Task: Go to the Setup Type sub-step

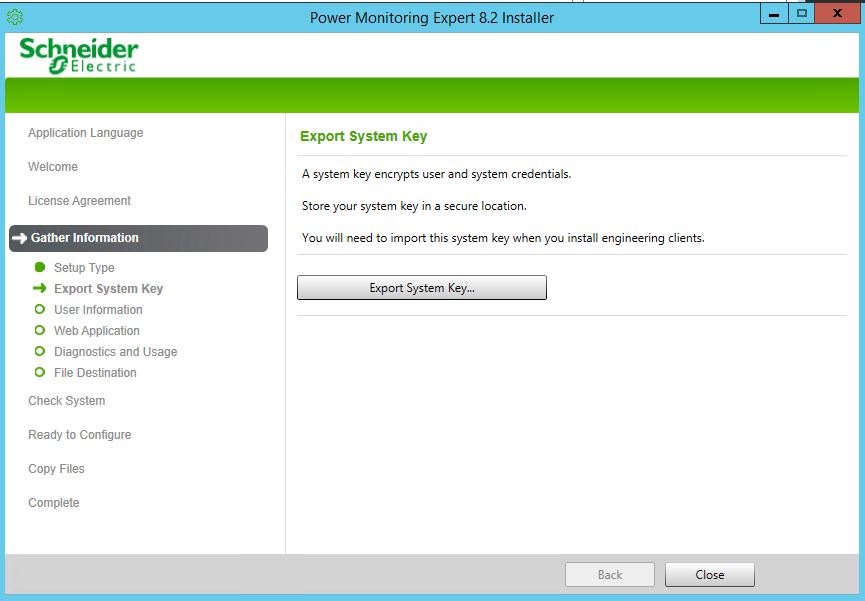Action: click(84, 268)
